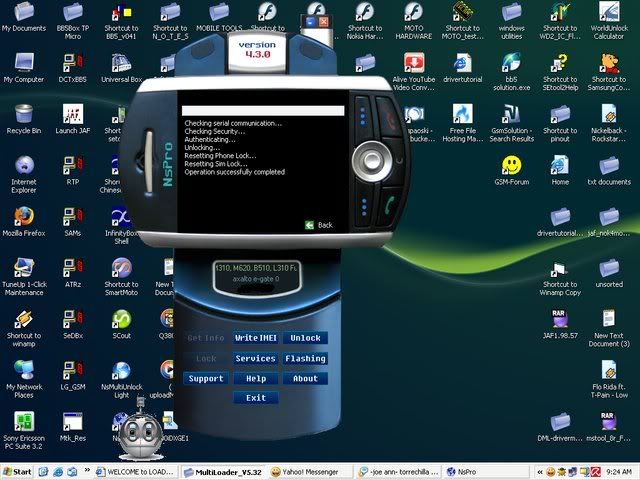Viewport: 640px width, 480px height.
Task: Open the Services menu in NsPro
Action: tap(256, 358)
